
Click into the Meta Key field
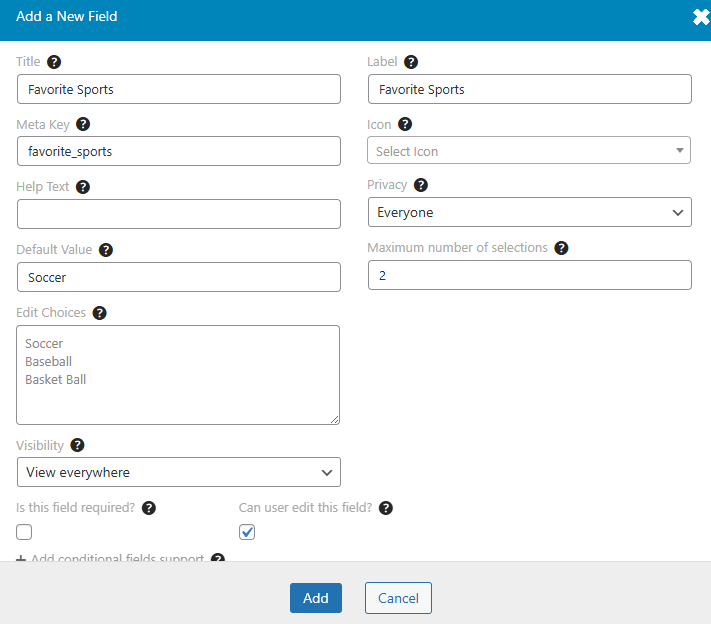pos(179,151)
